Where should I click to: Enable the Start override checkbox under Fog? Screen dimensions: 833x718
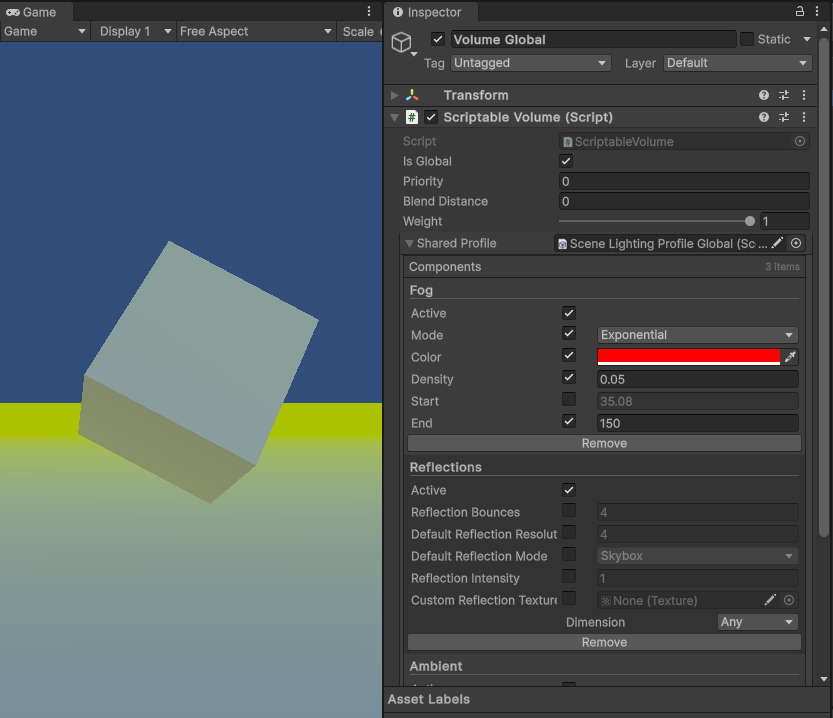(568, 401)
